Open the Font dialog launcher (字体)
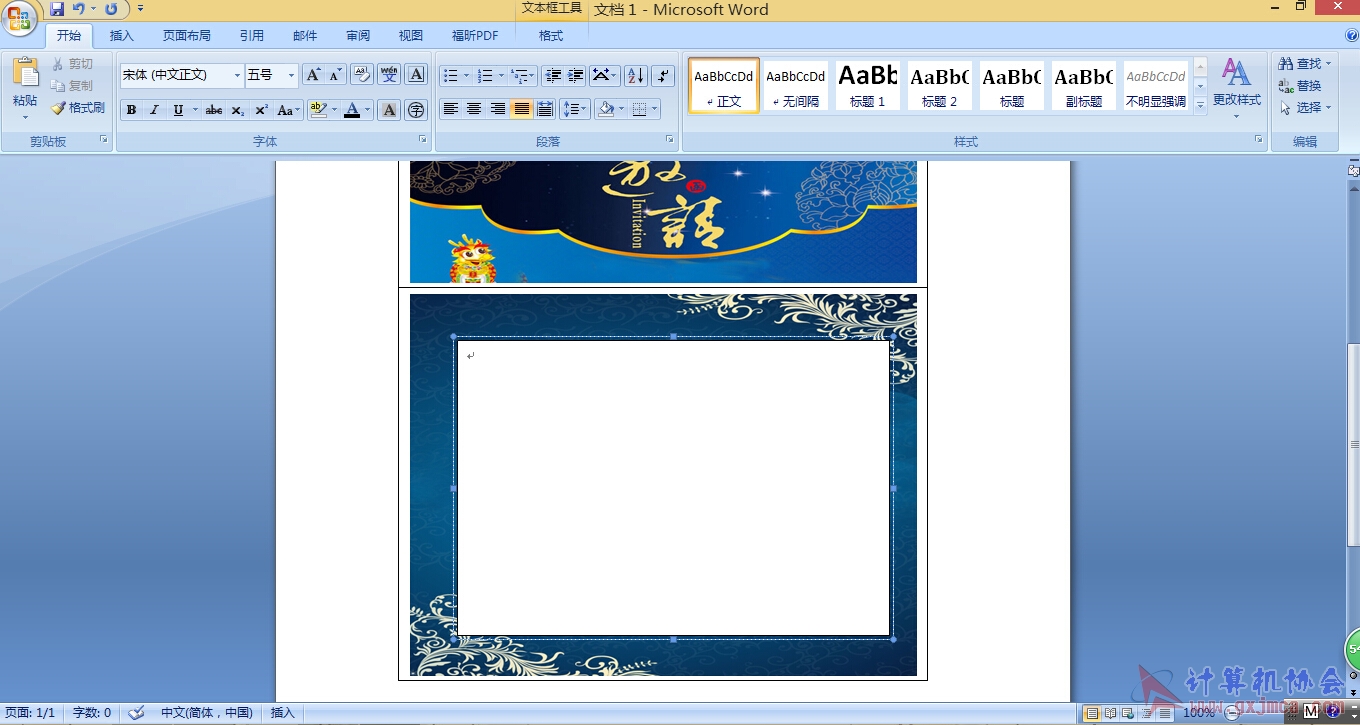Screen dimensions: 1360x725 (x=422, y=140)
